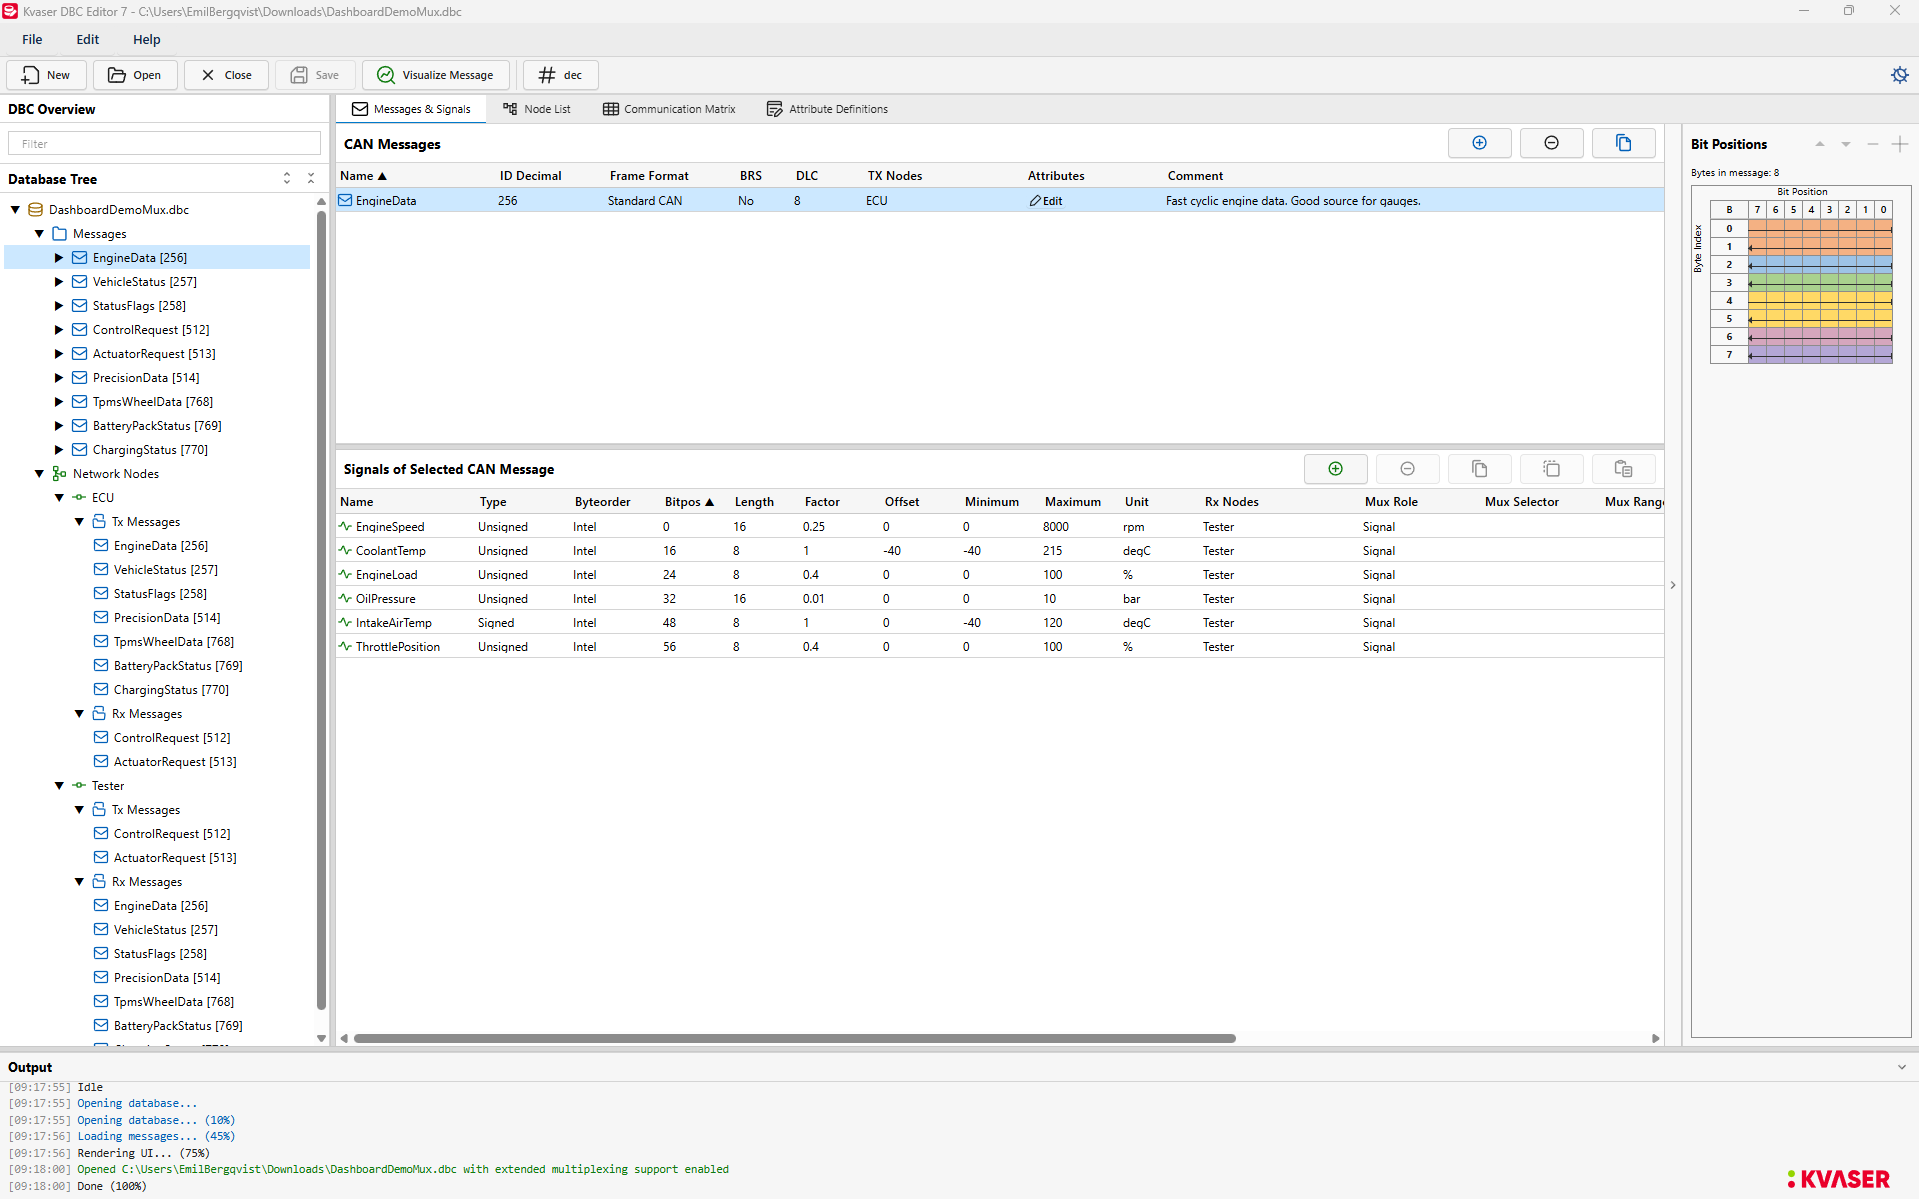1919x1199 pixels.
Task: Open the File menu
Action: (32, 39)
